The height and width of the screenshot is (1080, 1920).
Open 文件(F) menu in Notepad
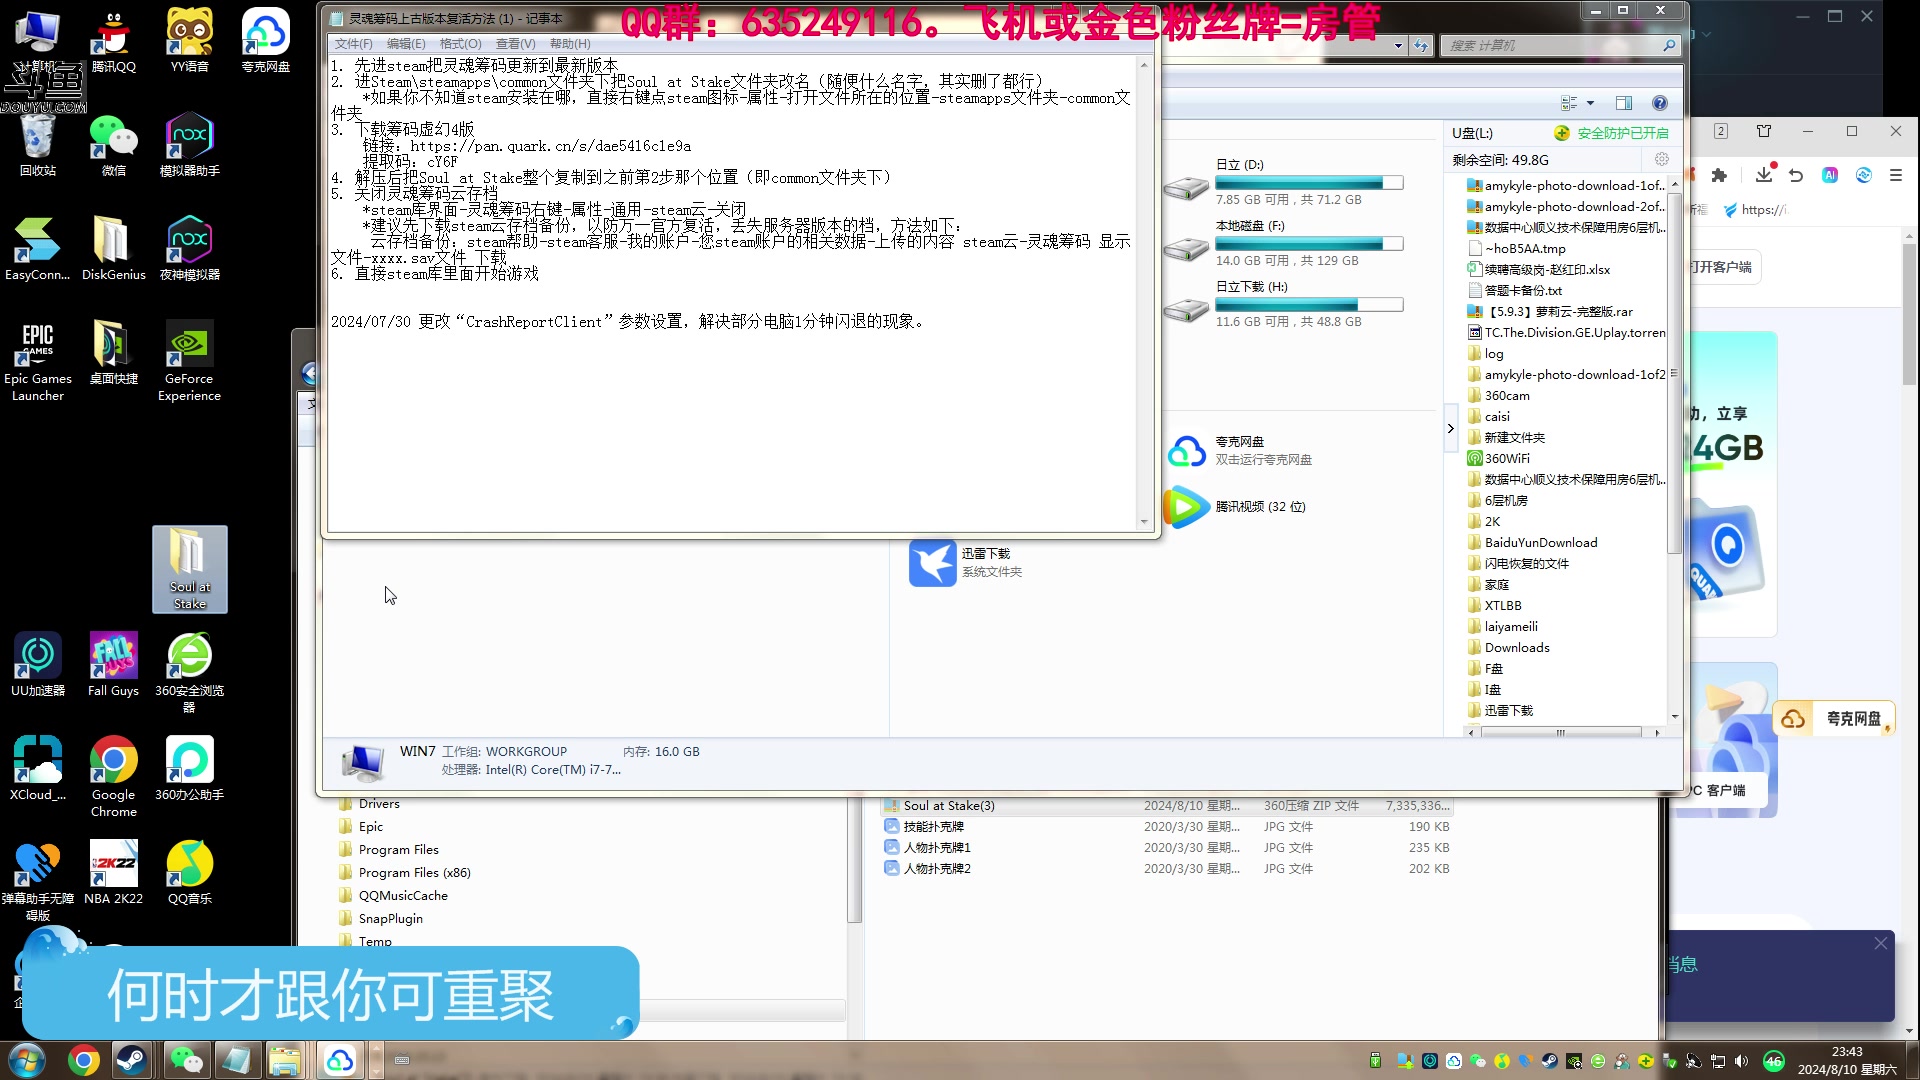point(353,44)
